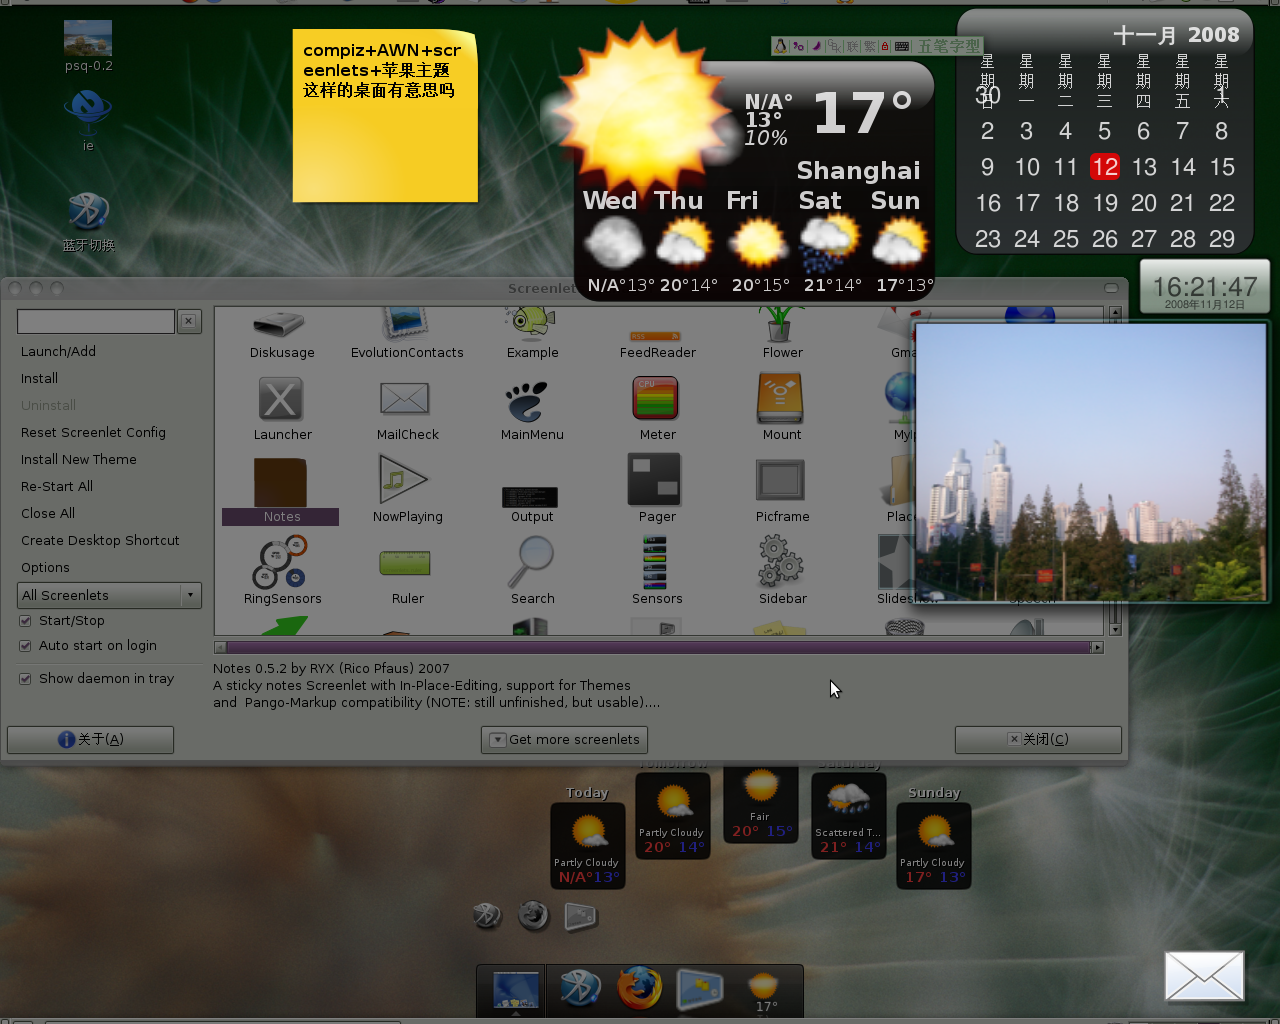Open the weather applet in the dock
This screenshot has height=1024, width=1280.
point(764,991)
